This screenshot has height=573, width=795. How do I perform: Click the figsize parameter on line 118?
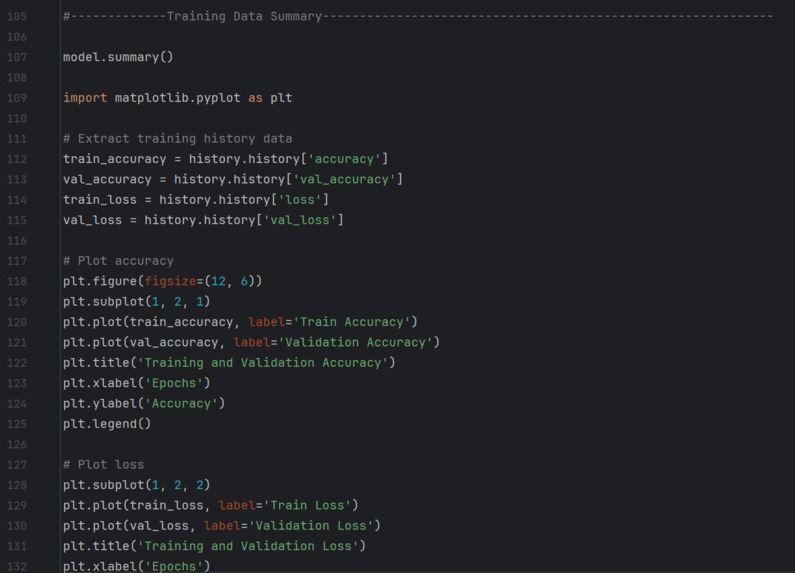coord(170,281)
